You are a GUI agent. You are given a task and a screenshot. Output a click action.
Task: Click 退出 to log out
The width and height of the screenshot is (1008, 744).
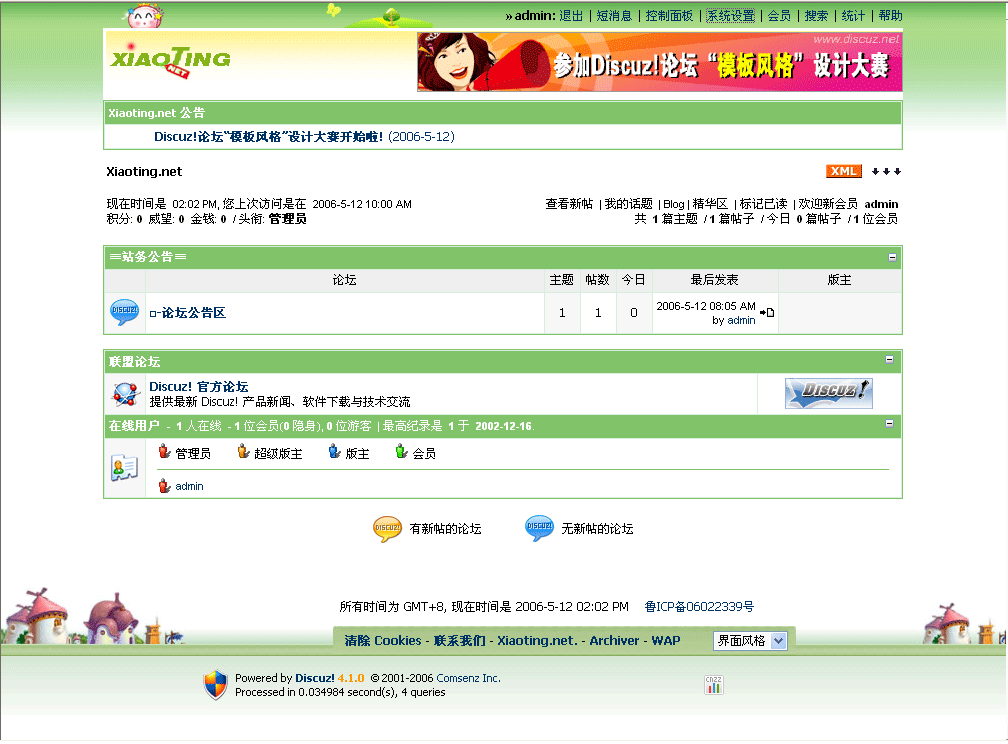coord(571,15)
